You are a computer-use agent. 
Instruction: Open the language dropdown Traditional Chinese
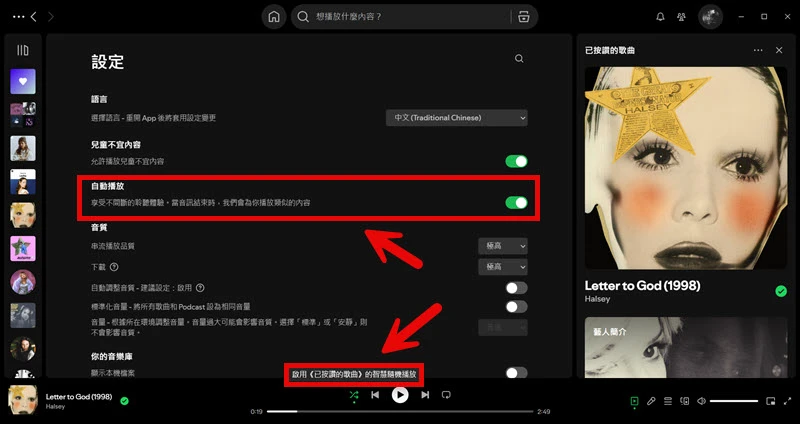[x=457, y=118]
